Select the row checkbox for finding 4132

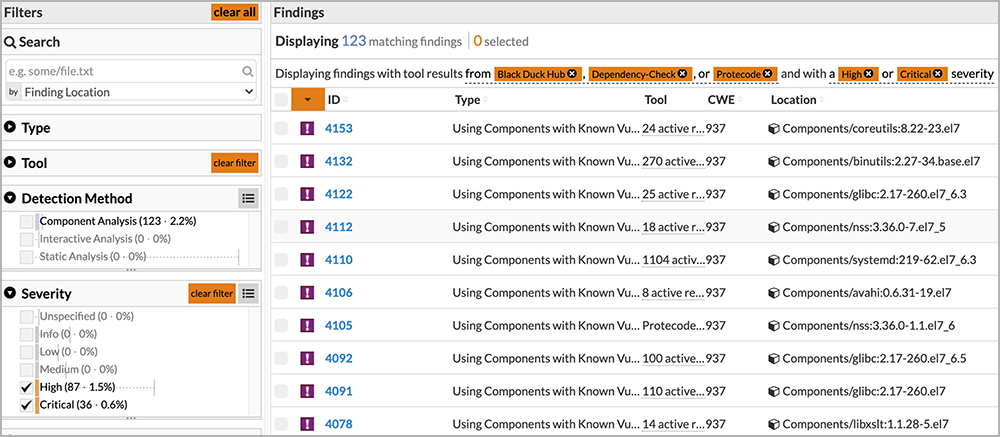click(281, 161)
